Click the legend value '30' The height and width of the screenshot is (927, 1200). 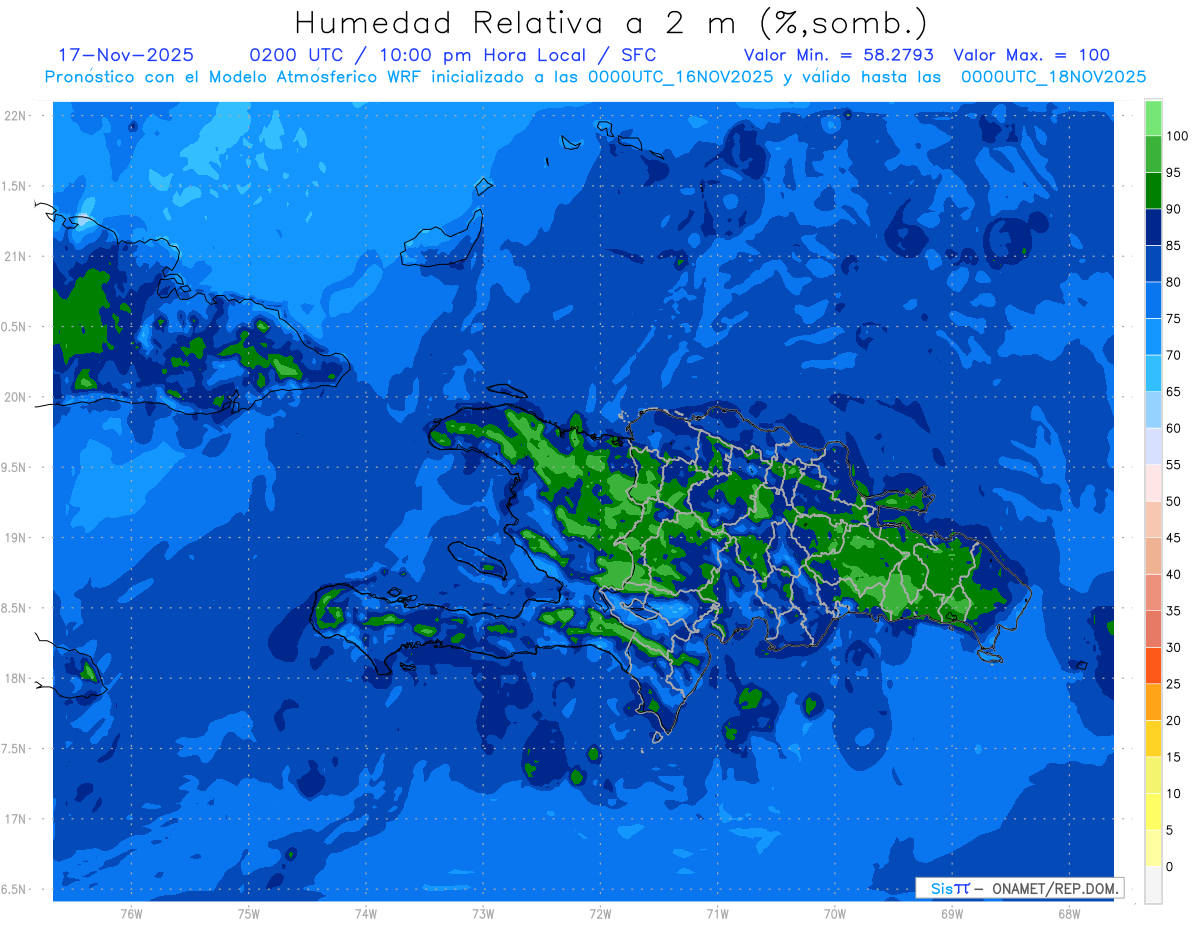[1173, 647]
